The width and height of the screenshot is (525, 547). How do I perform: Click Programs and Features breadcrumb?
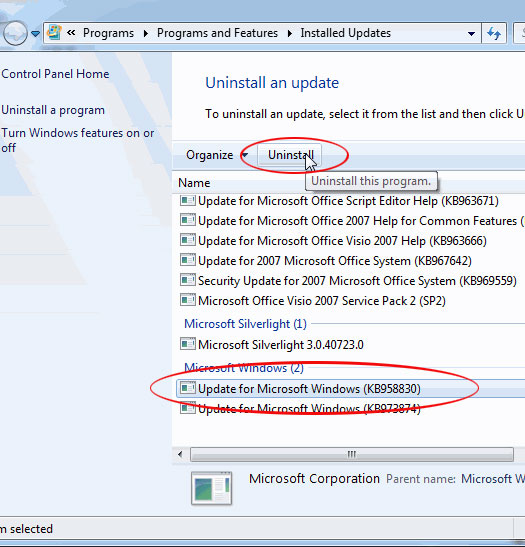coord(217,33)
